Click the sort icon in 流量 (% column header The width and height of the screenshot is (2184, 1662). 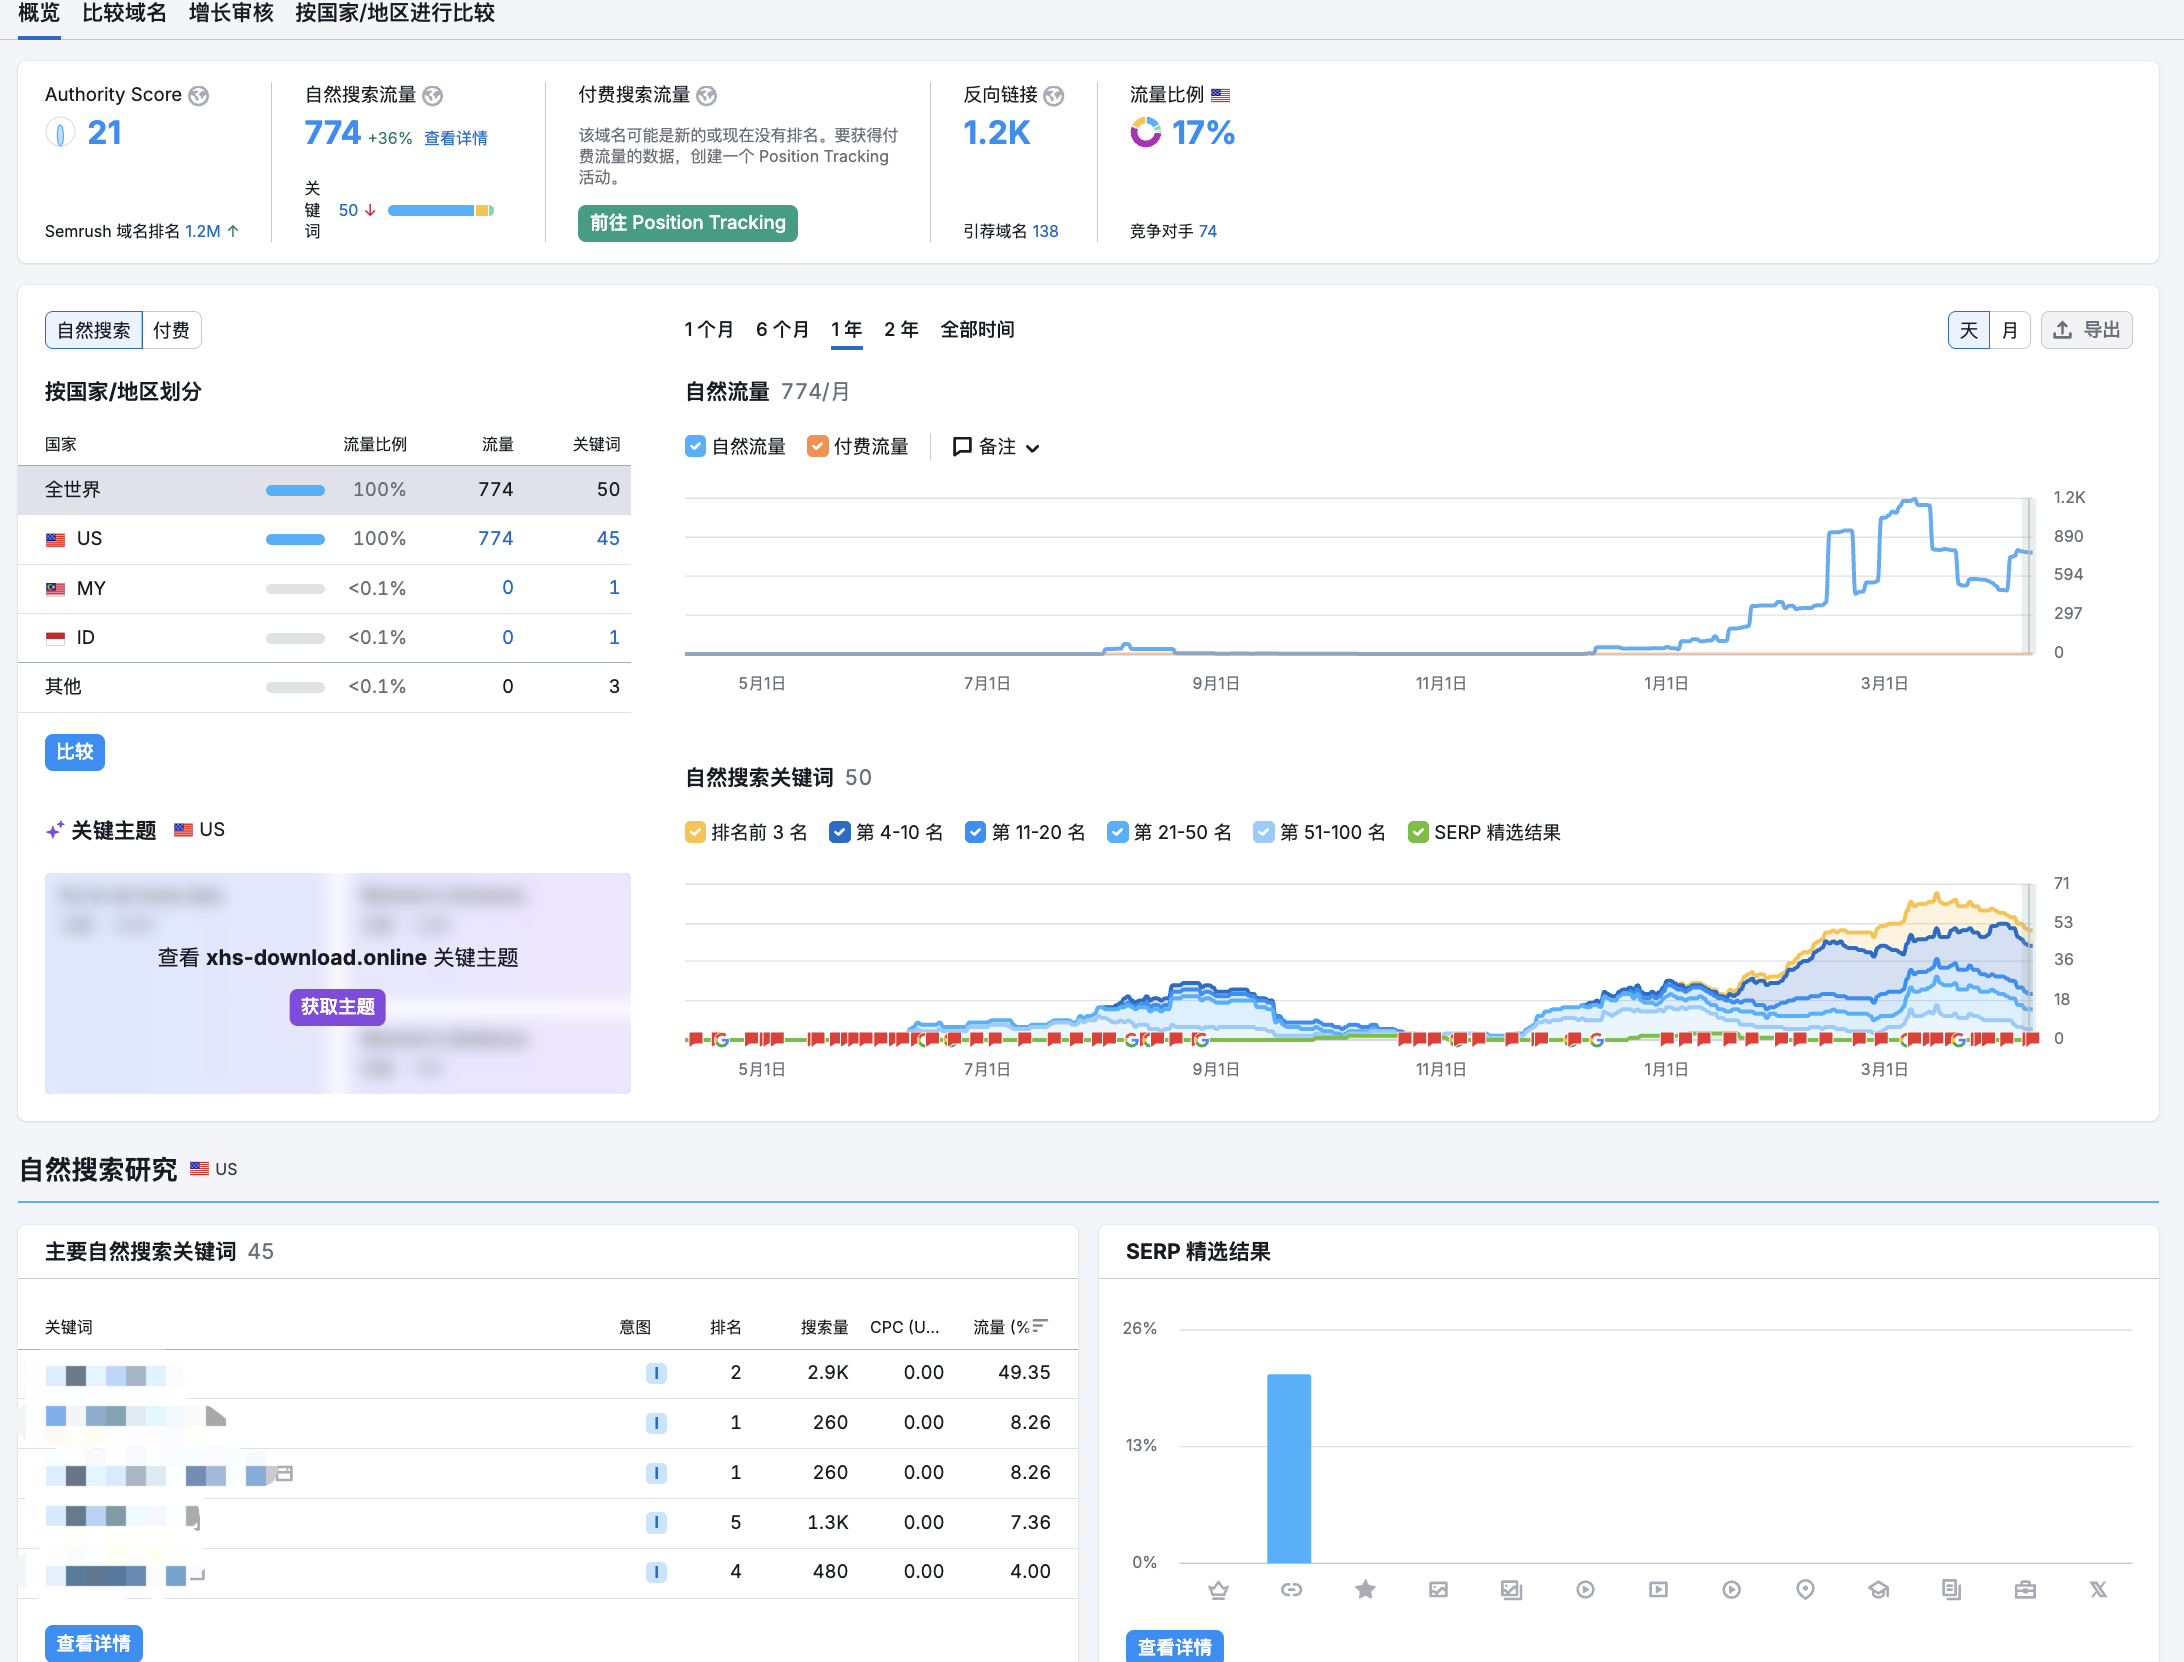click(1041, 1326)
